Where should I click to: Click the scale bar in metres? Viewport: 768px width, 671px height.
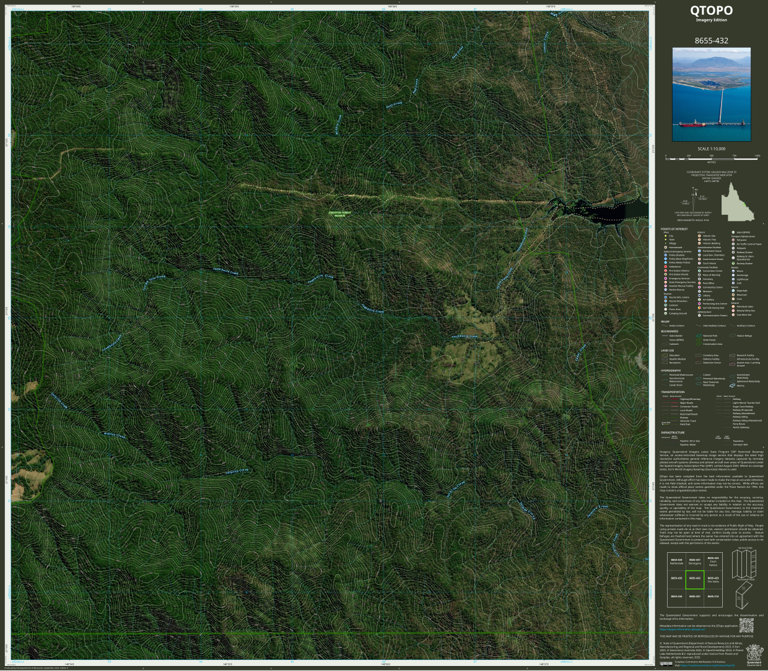(x=712, y=158)
